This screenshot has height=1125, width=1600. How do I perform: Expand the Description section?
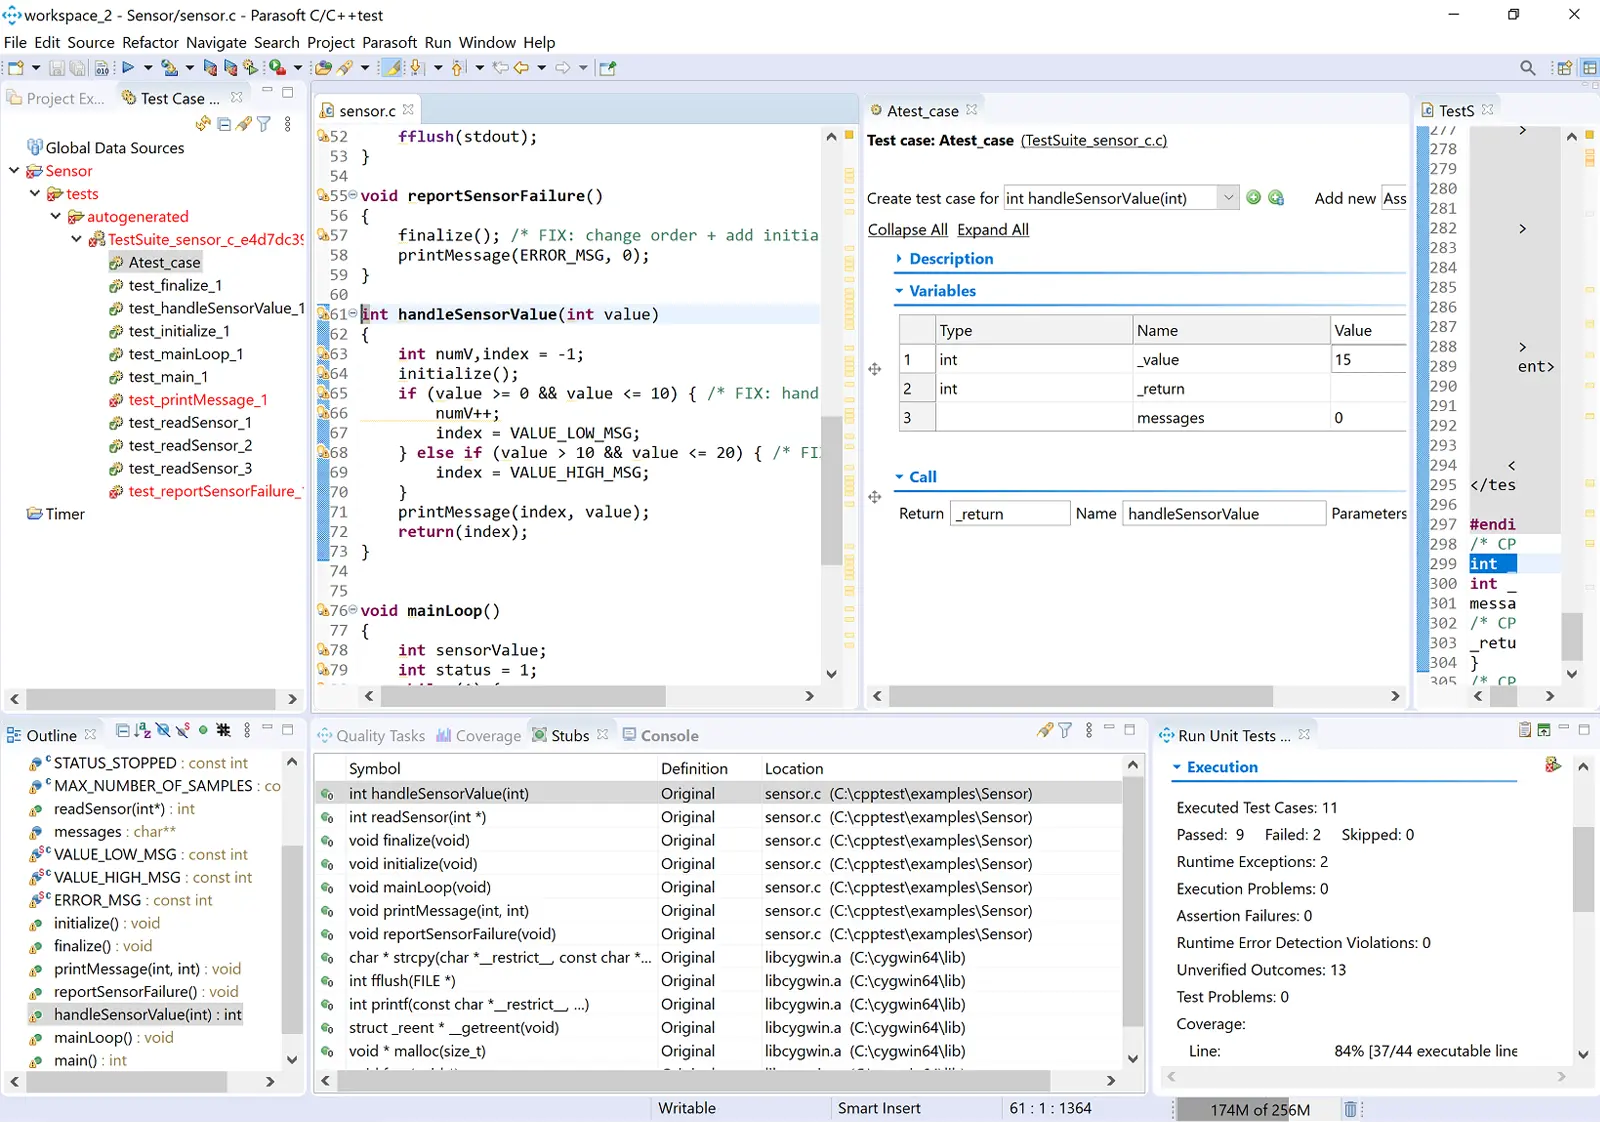click(x=899, y=258)
